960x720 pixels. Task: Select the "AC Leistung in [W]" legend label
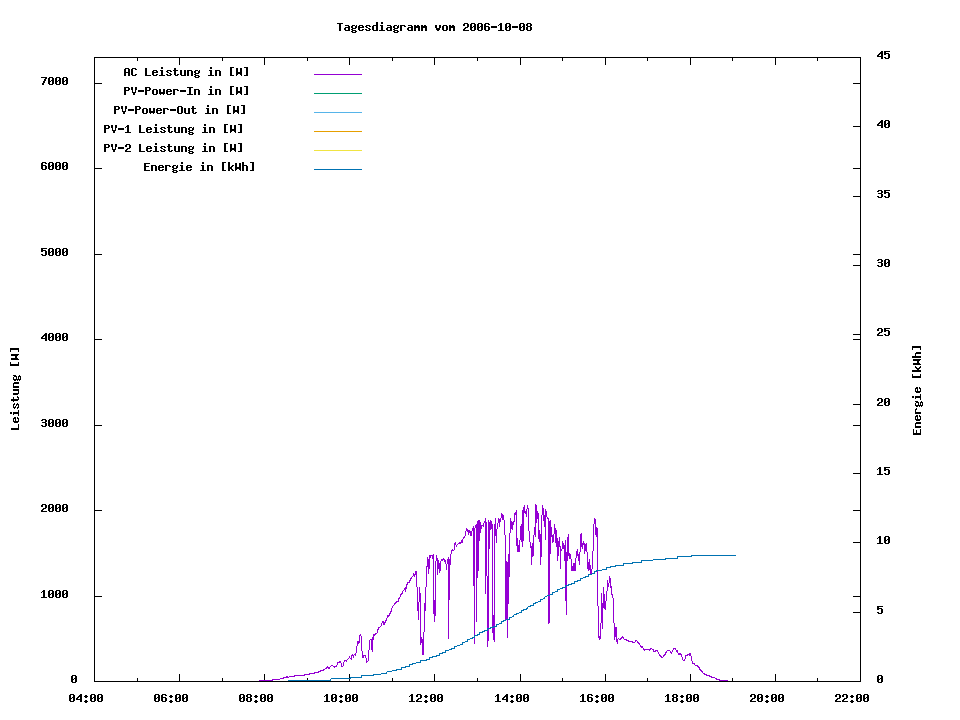186,72
